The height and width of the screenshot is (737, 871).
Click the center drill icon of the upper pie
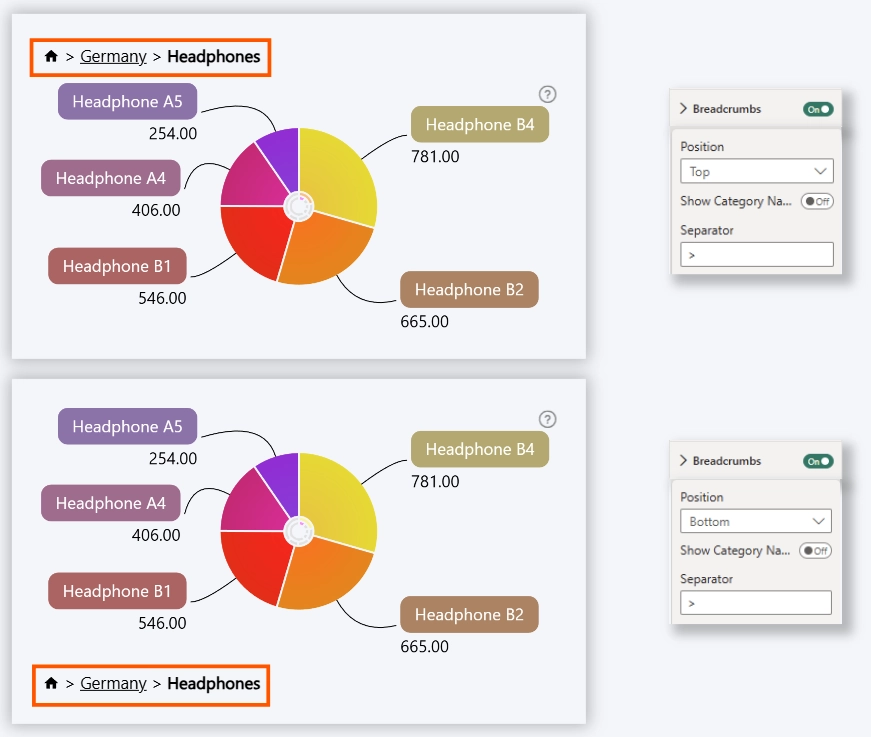click(x=298, y=207)
